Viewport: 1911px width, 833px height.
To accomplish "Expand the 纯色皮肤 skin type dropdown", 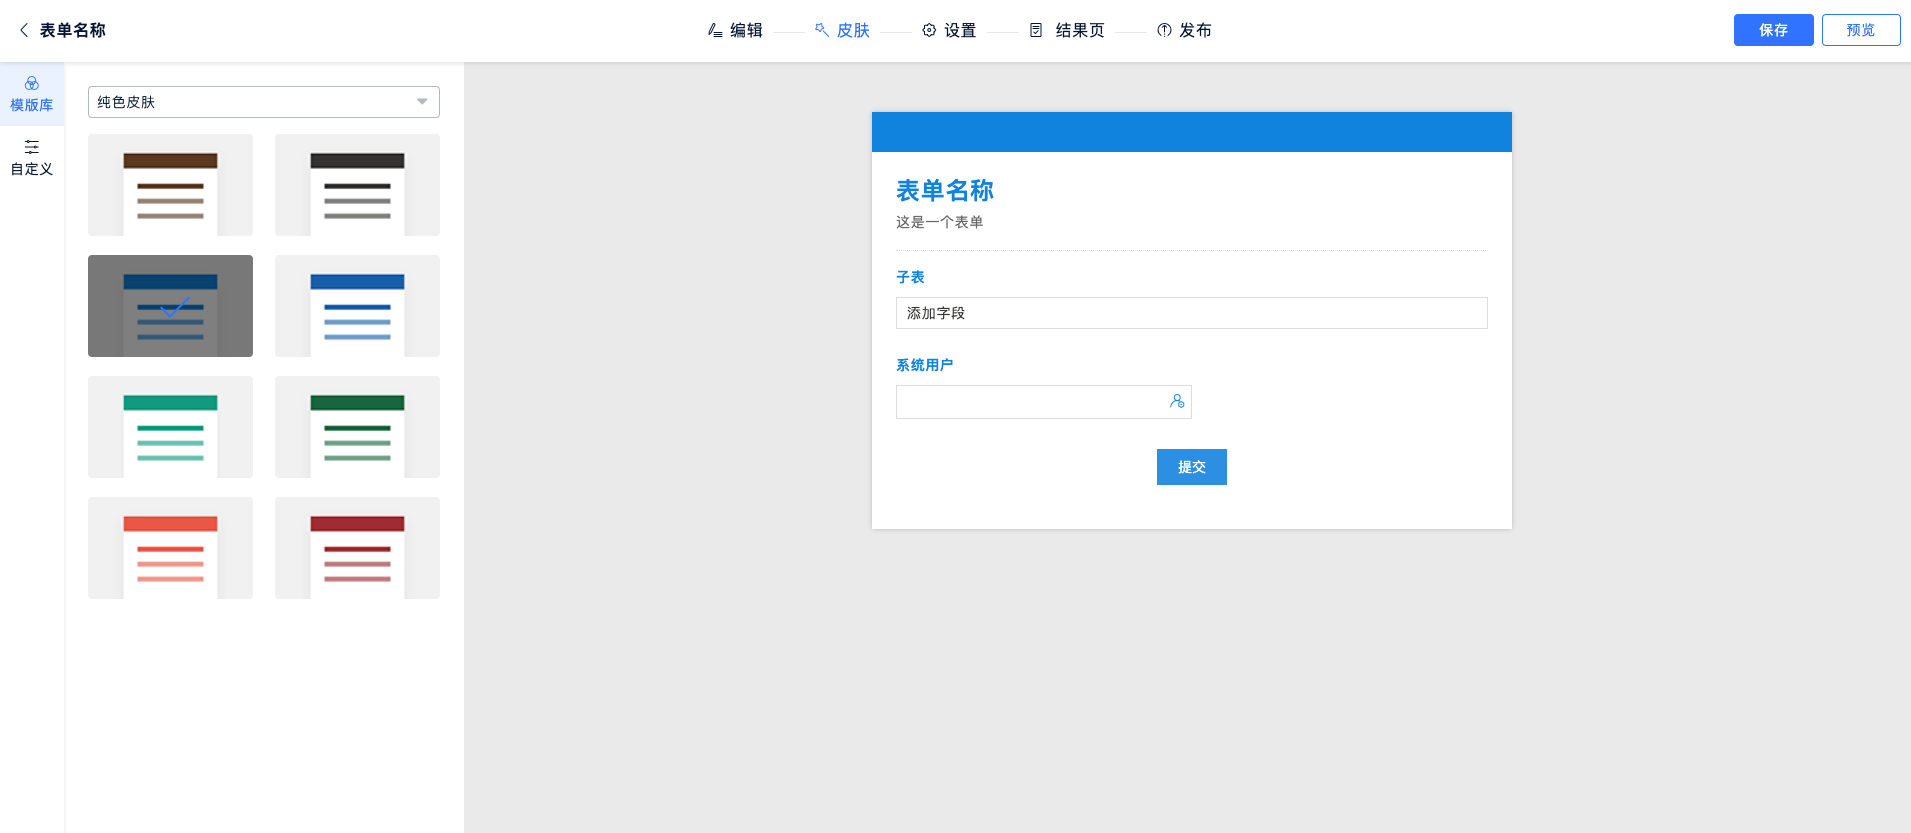I will point(264,102).
